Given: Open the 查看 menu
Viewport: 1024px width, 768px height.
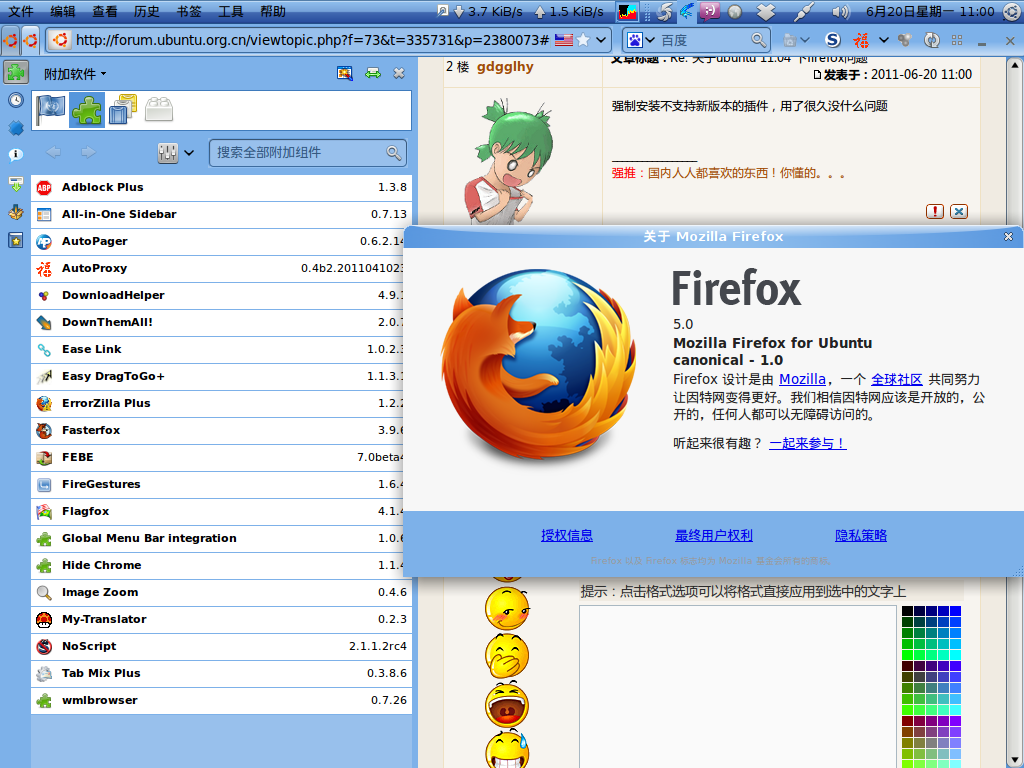Looking at the screenshot, I should coord(104,11).
